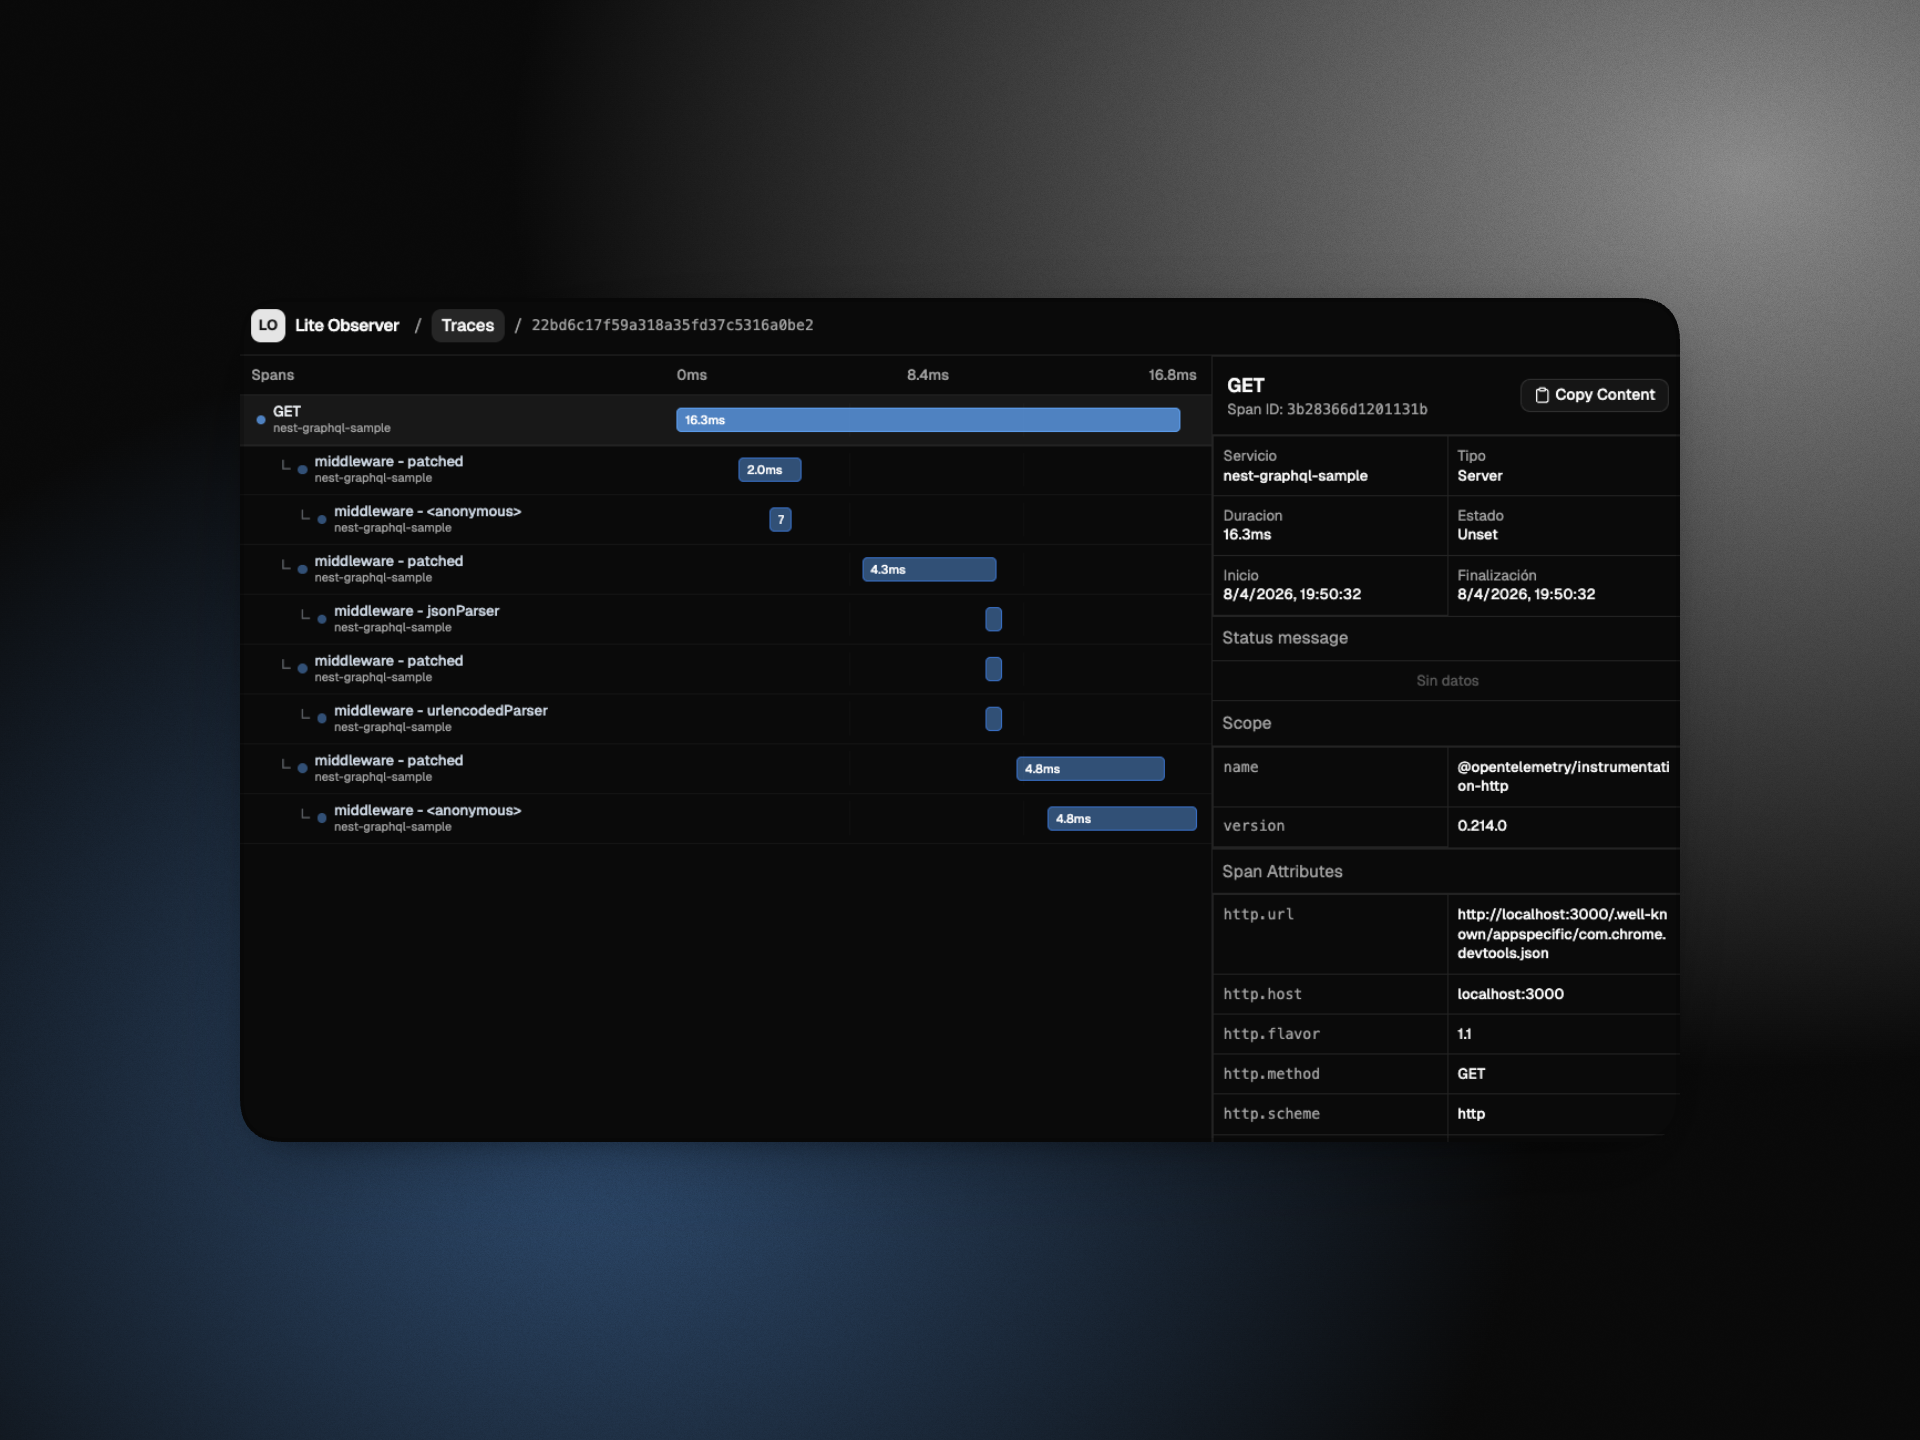The image size is (1920, 1440).
Task: Click the 16.8ms timeline tick label
Action: (1172, 375)
